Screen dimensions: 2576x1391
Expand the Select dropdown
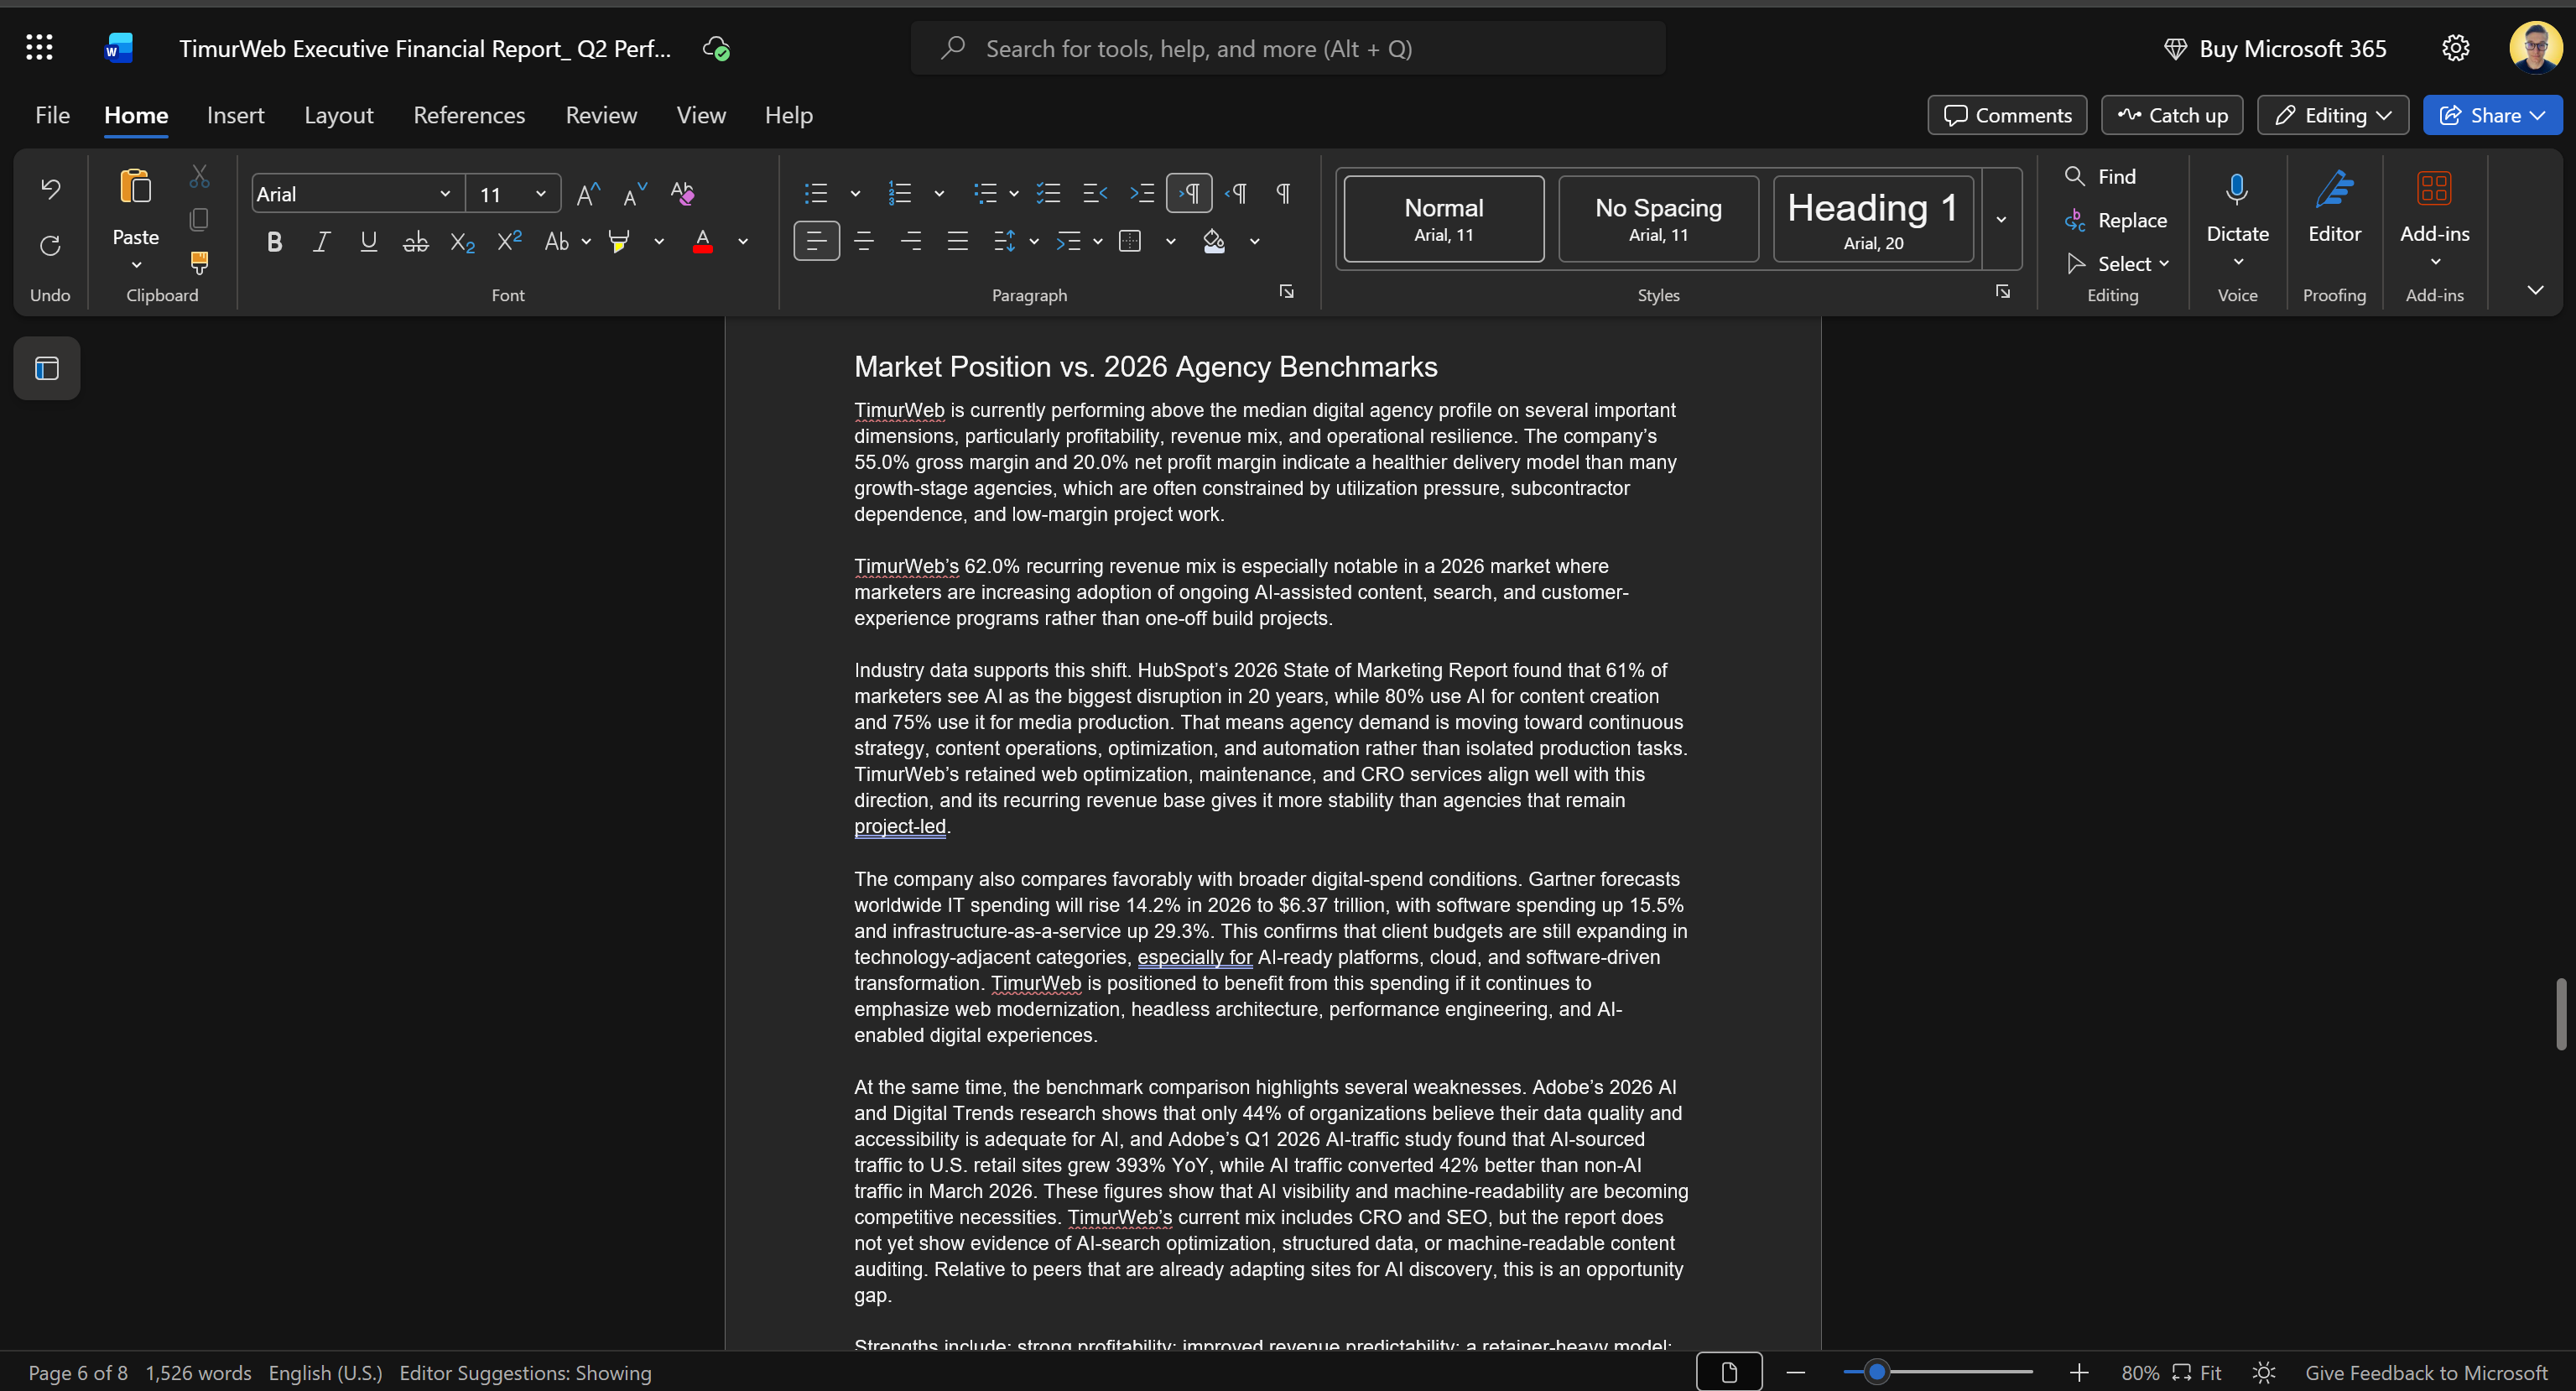pos(2118,263)
